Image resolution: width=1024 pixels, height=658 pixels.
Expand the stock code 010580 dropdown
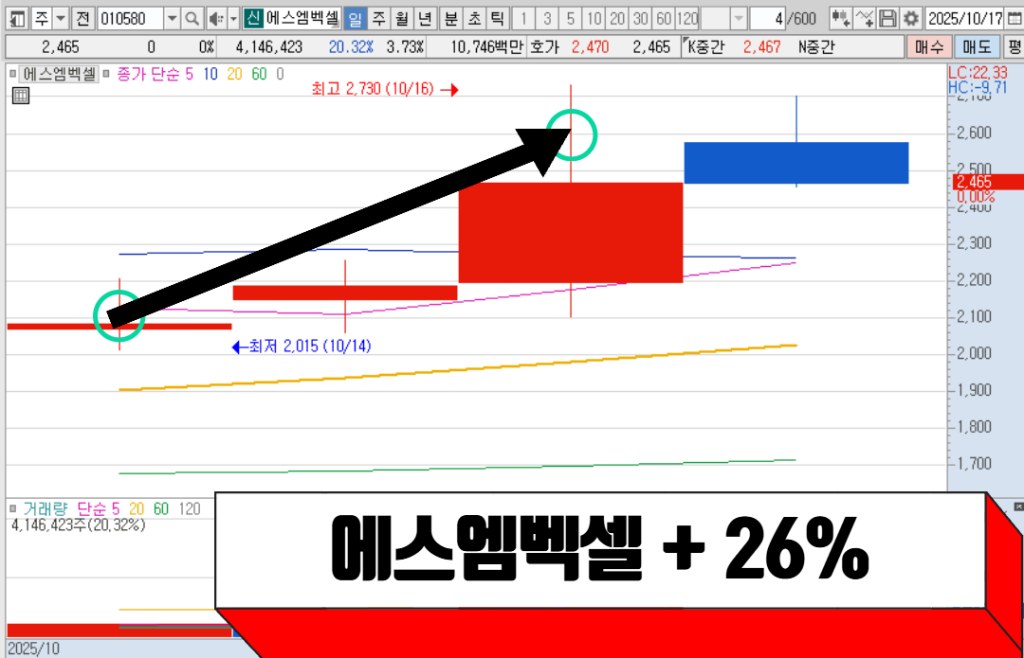click(170, 19)
